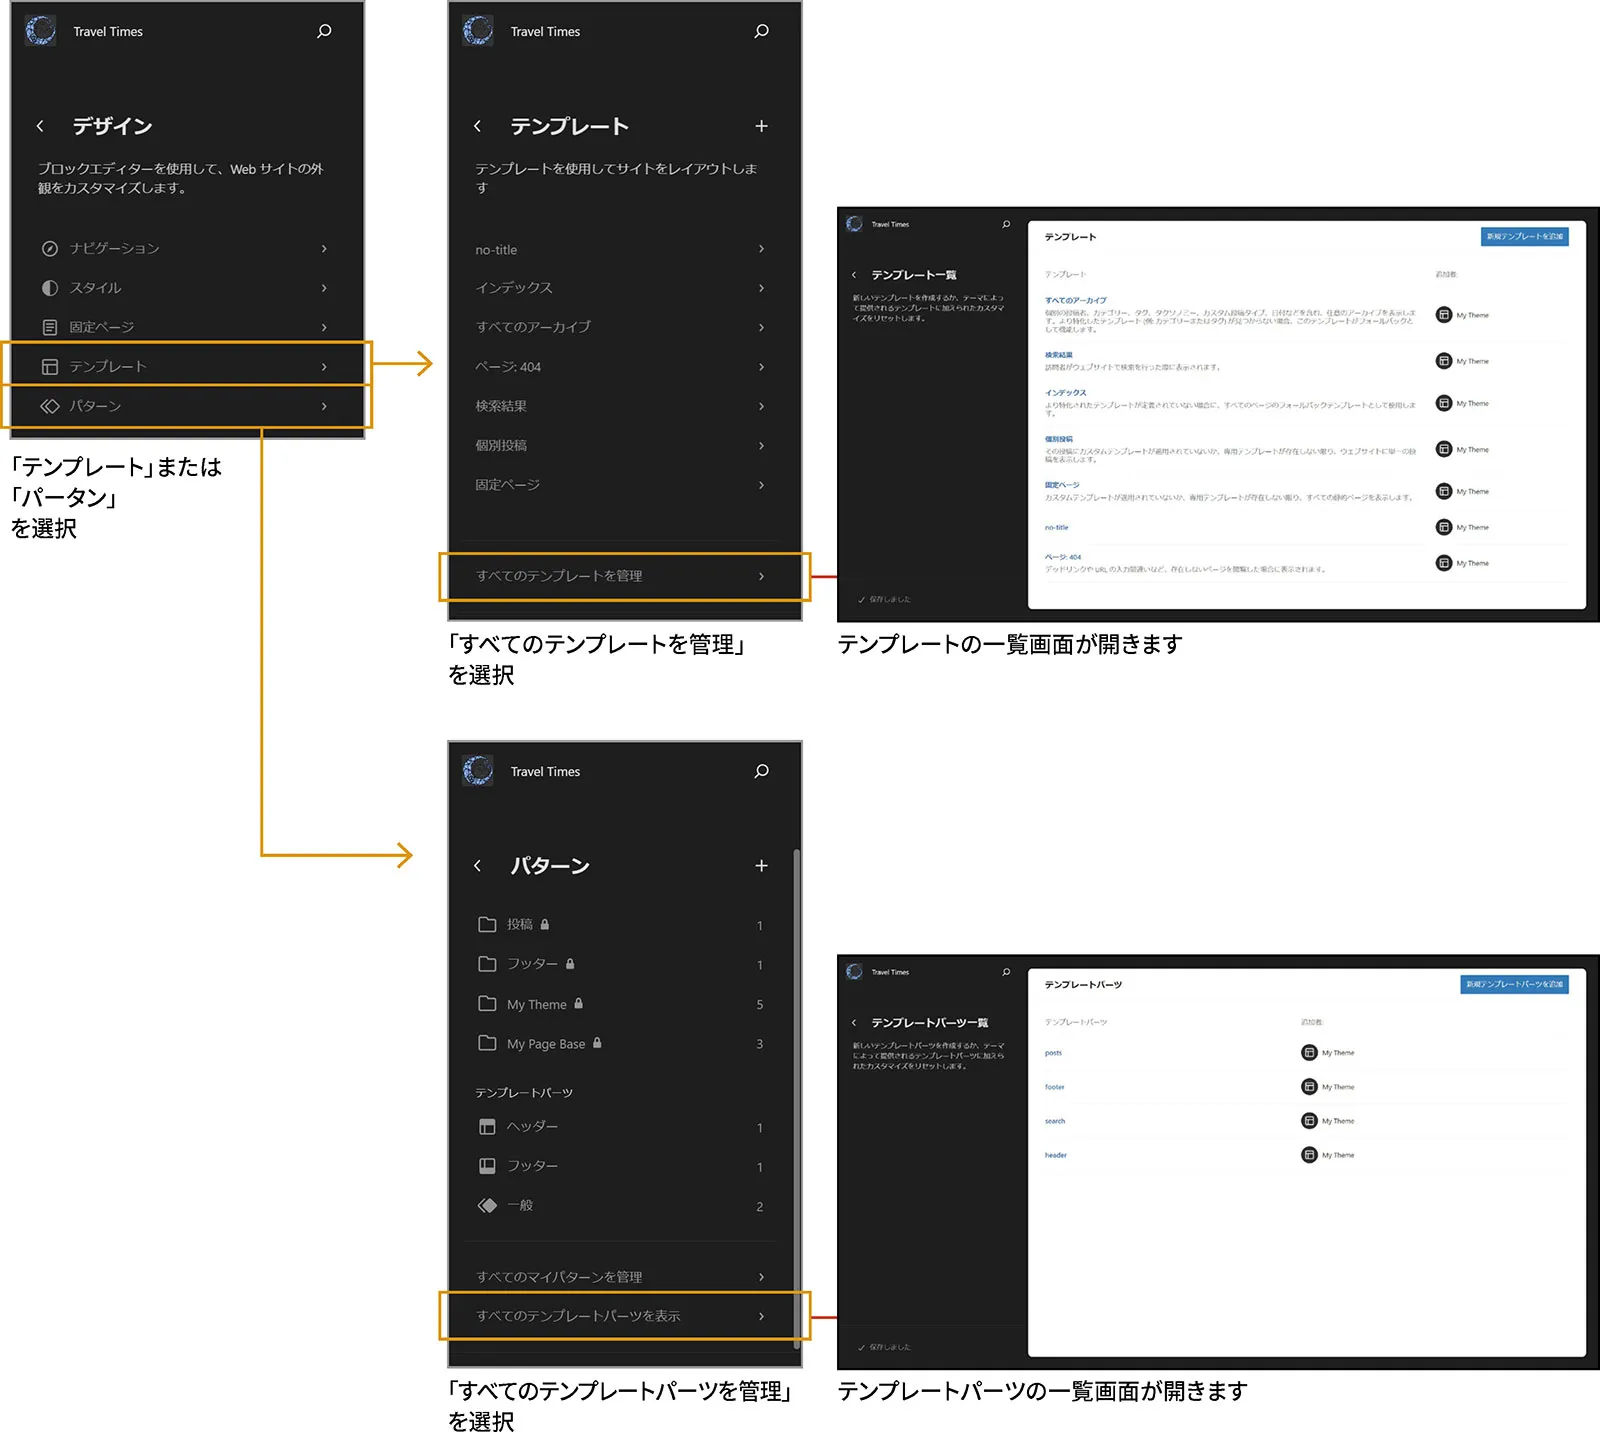Click the back chevron beside テンプレート一覧
The height and width of the screenshot is (1432, 1600).
[x=854, y=275]
